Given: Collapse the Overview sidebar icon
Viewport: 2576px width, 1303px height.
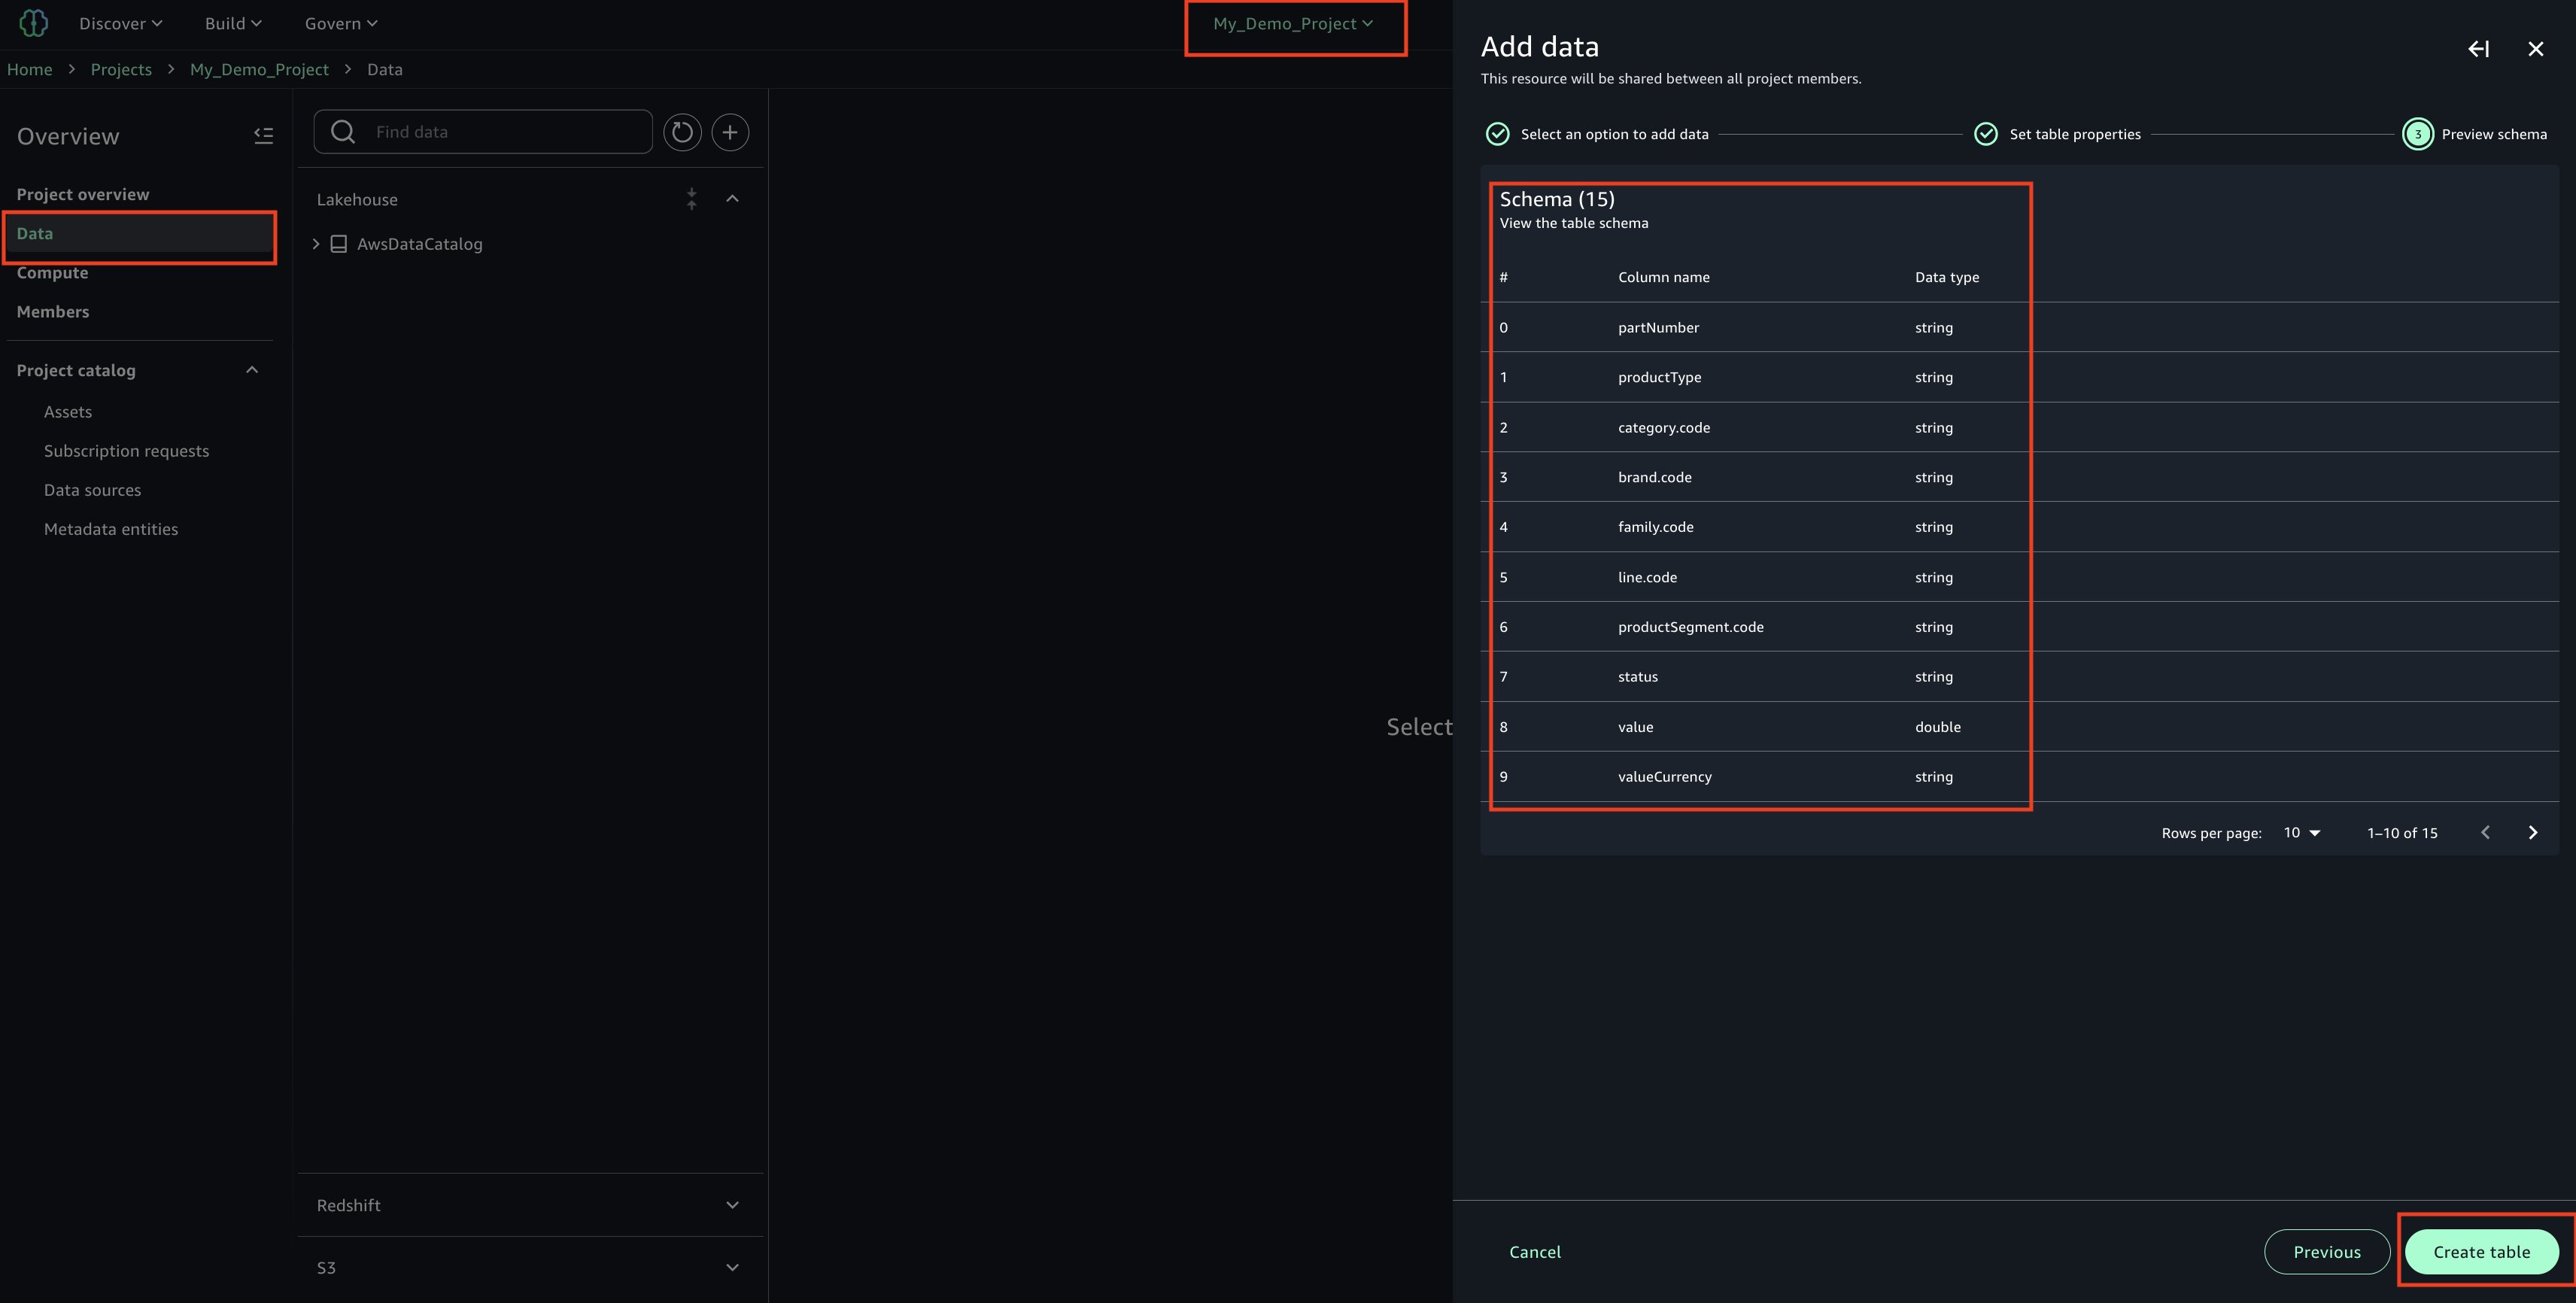Looking at the screenshot, I should tap(263, 136).
